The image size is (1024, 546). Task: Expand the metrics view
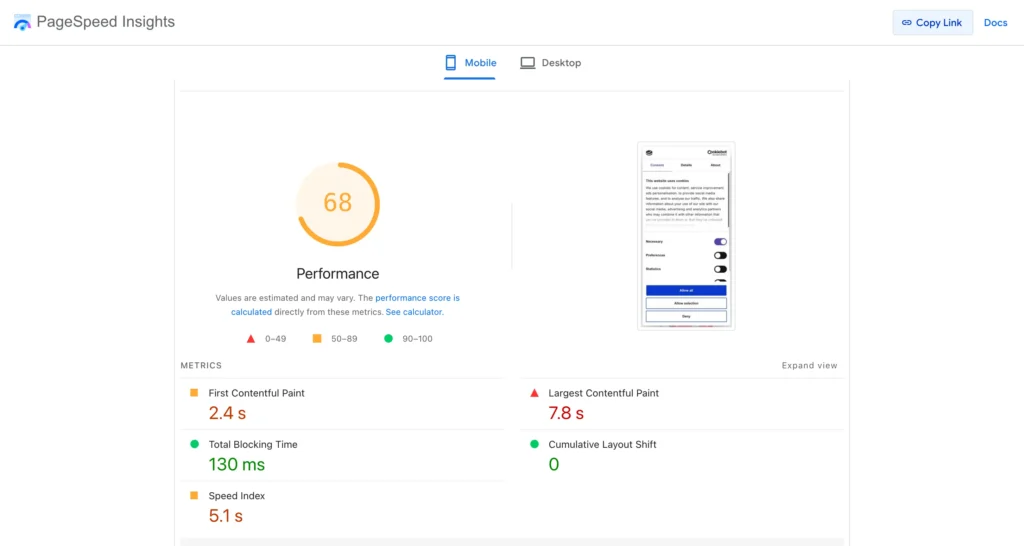pos(809,365)
